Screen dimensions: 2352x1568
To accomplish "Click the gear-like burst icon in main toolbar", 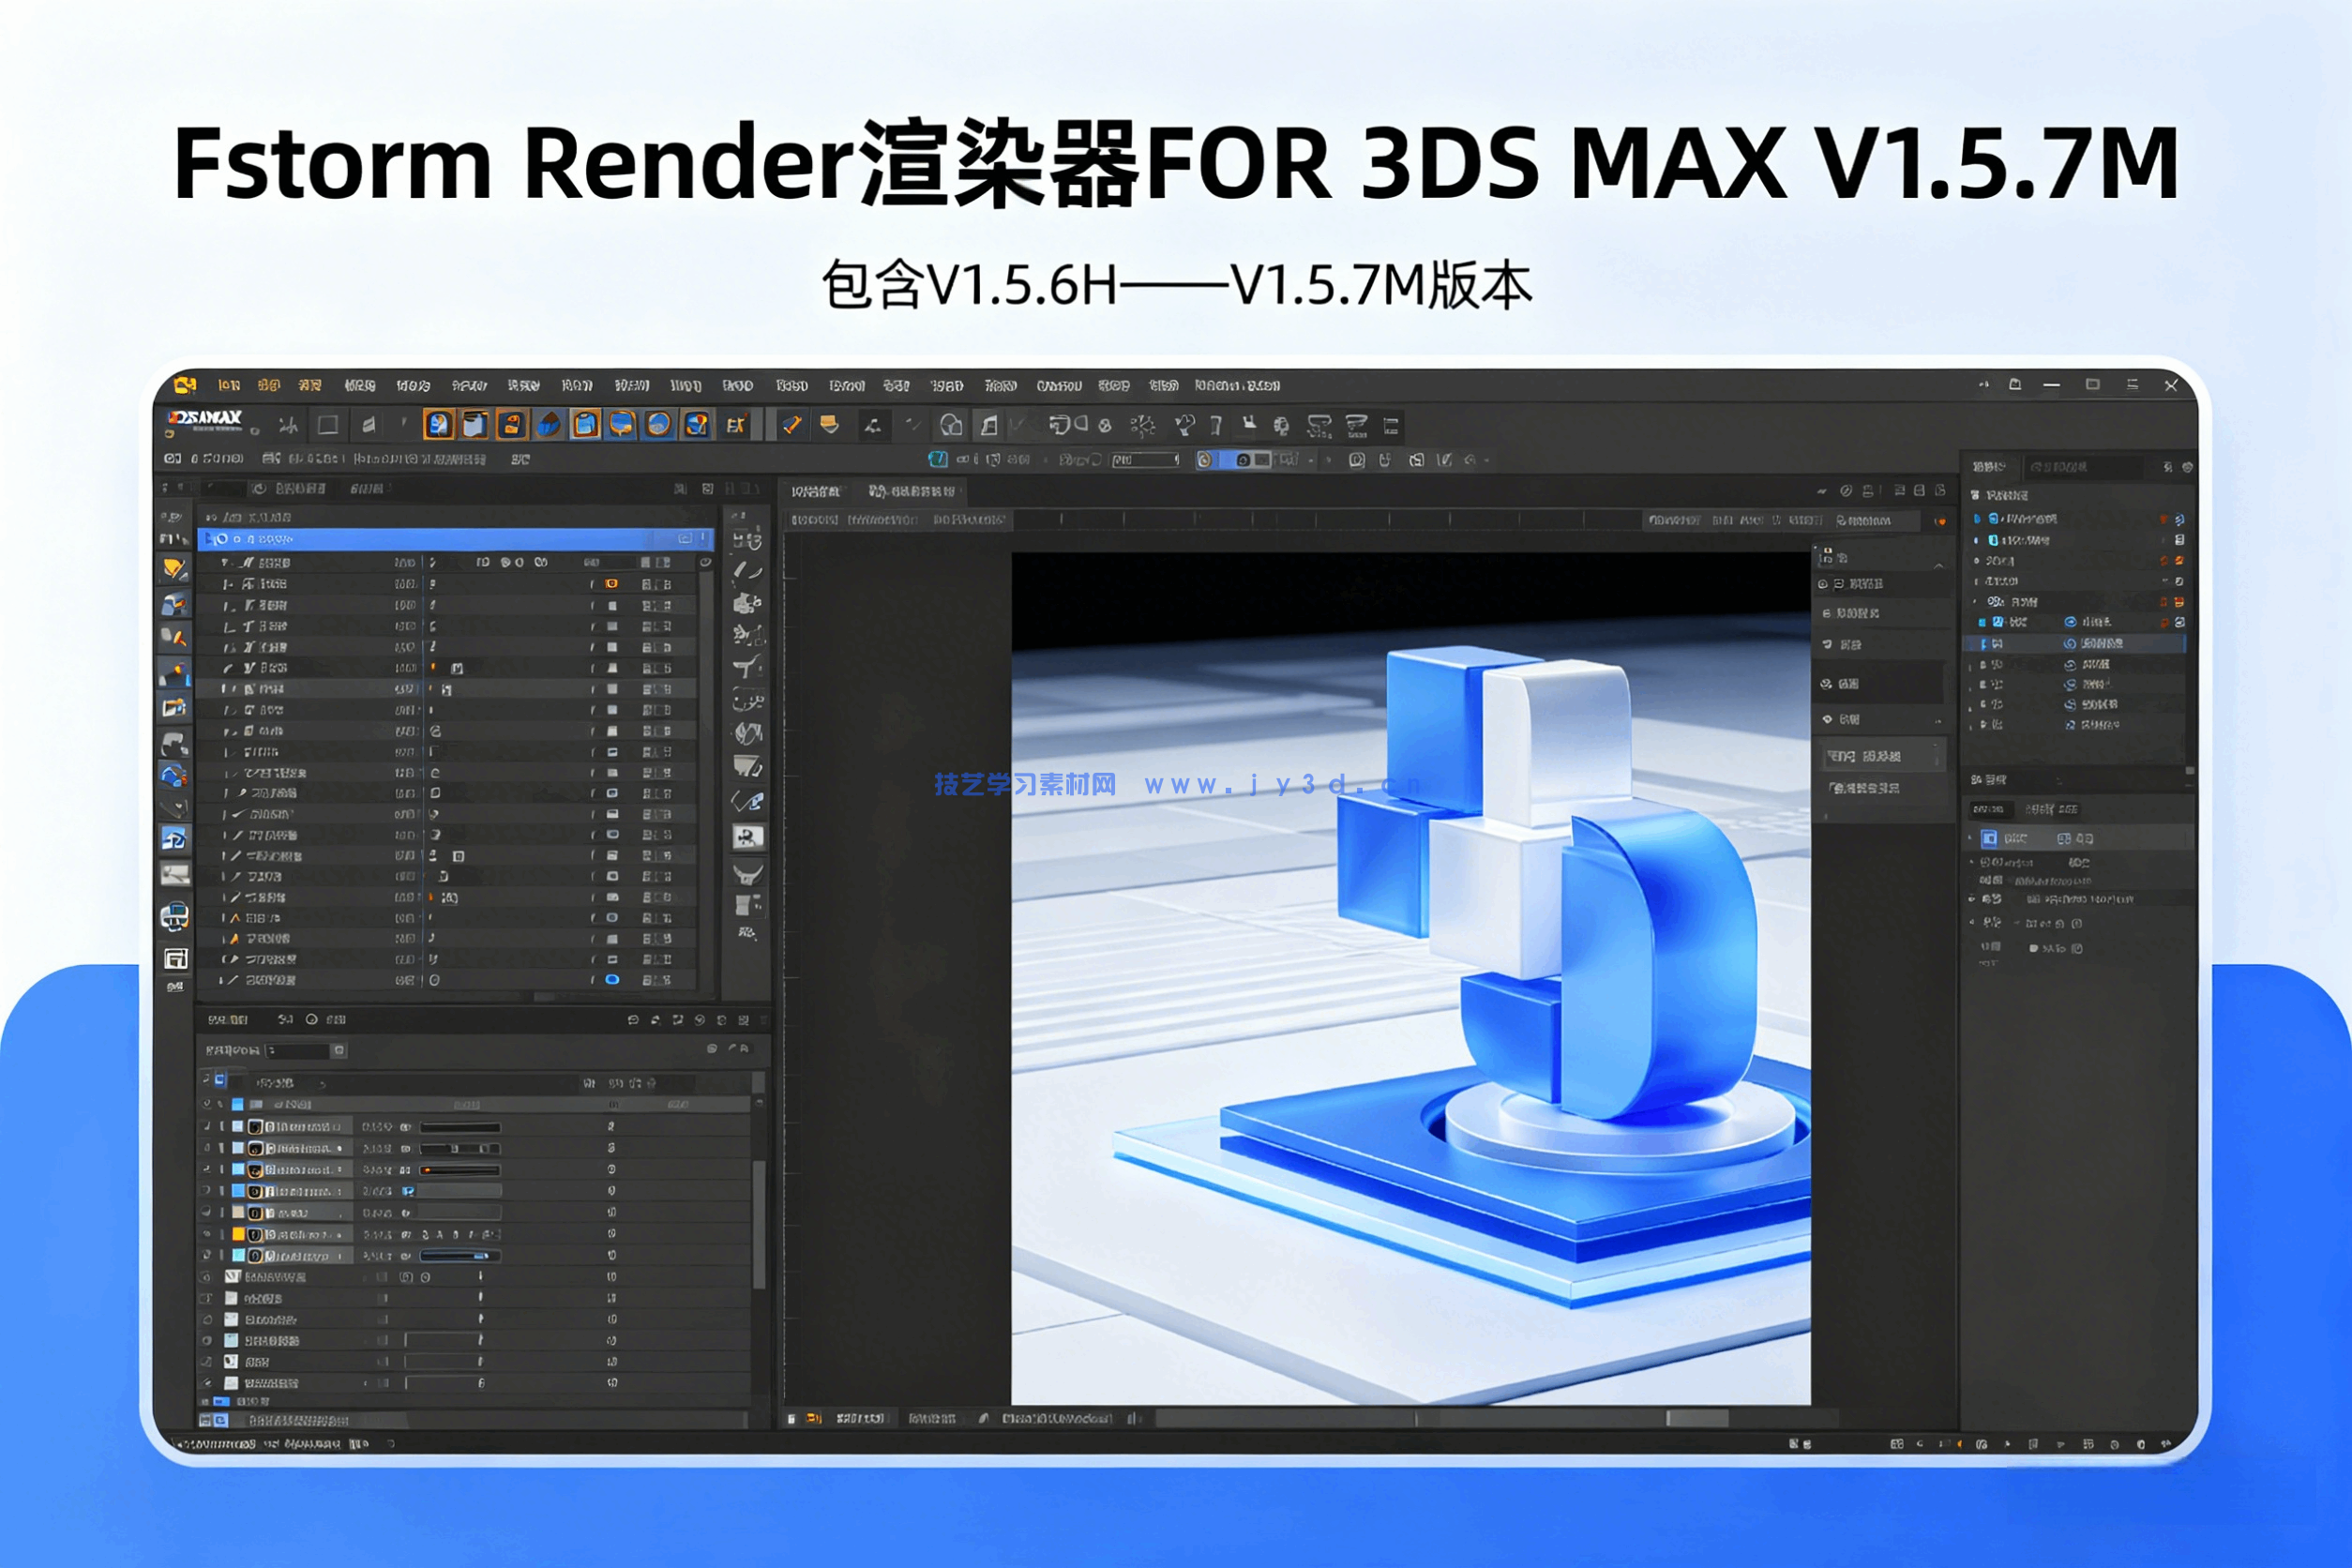I will point(1142,426).
